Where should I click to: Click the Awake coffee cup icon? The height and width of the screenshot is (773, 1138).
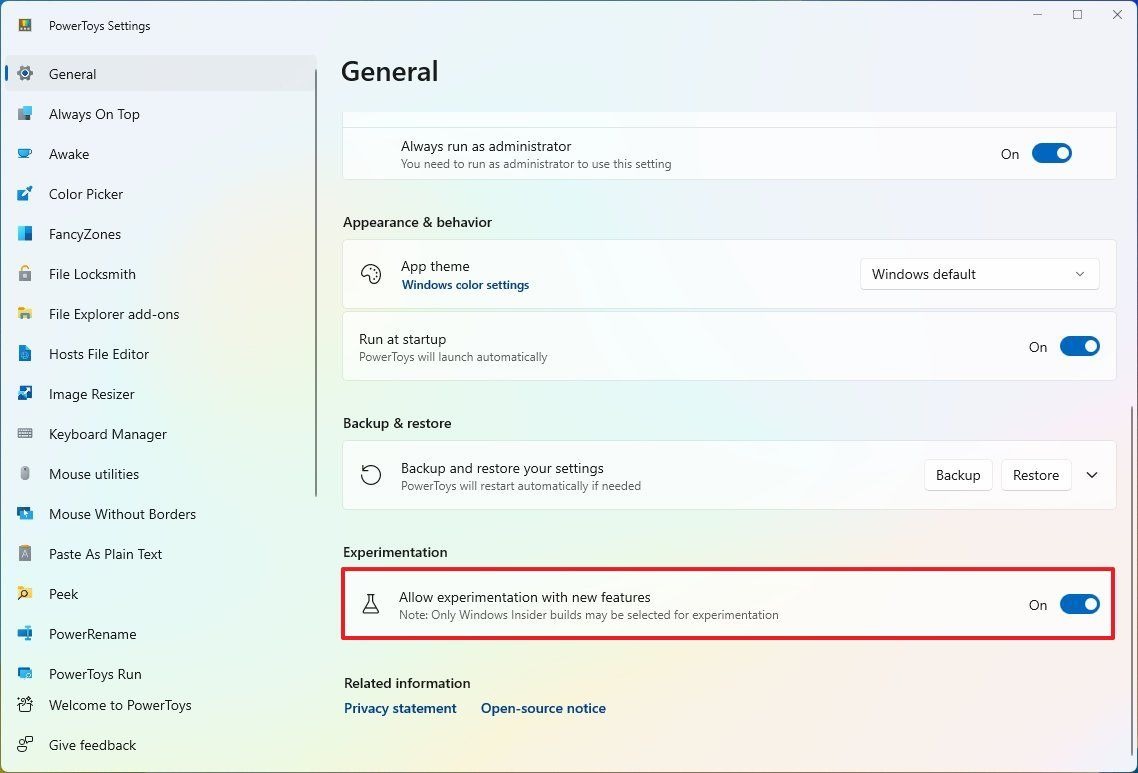tap(25, 153)
